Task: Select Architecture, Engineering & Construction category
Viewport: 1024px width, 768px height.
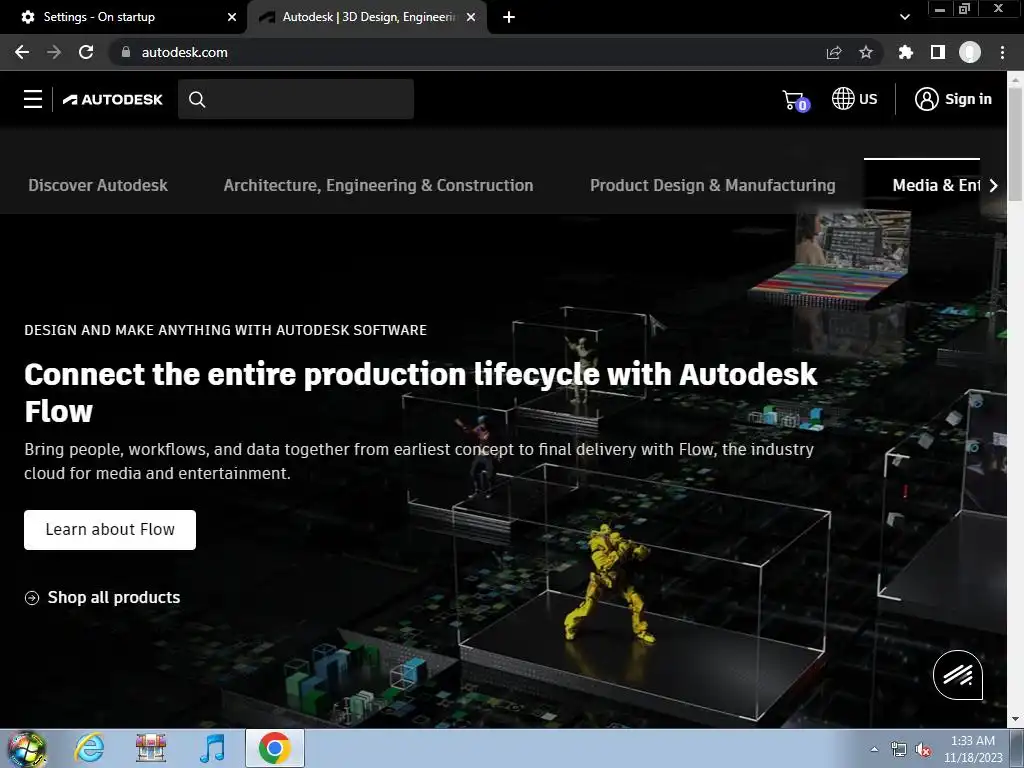Action: (x=378, y=185)
